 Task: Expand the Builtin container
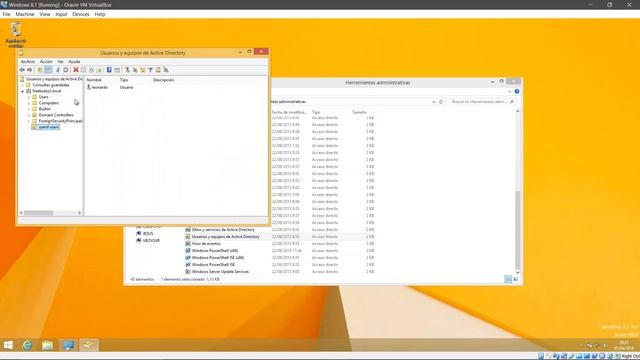pyautogui.click(x=29, y=109)
